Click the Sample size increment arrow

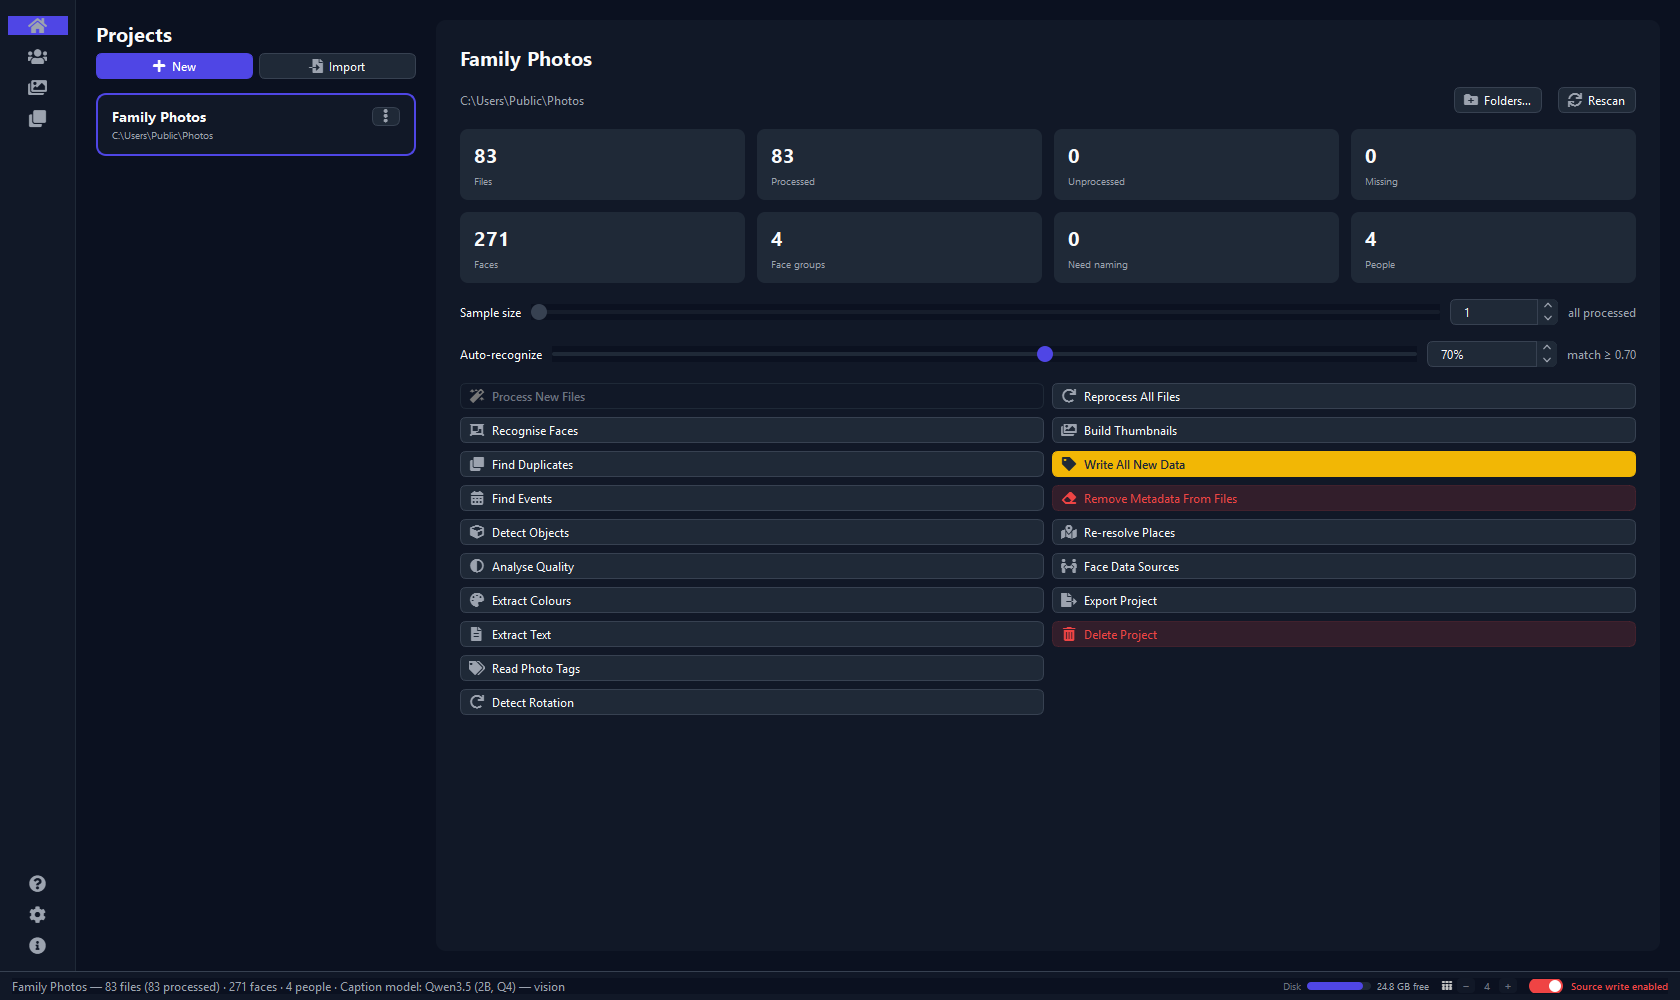point(1548,306)
